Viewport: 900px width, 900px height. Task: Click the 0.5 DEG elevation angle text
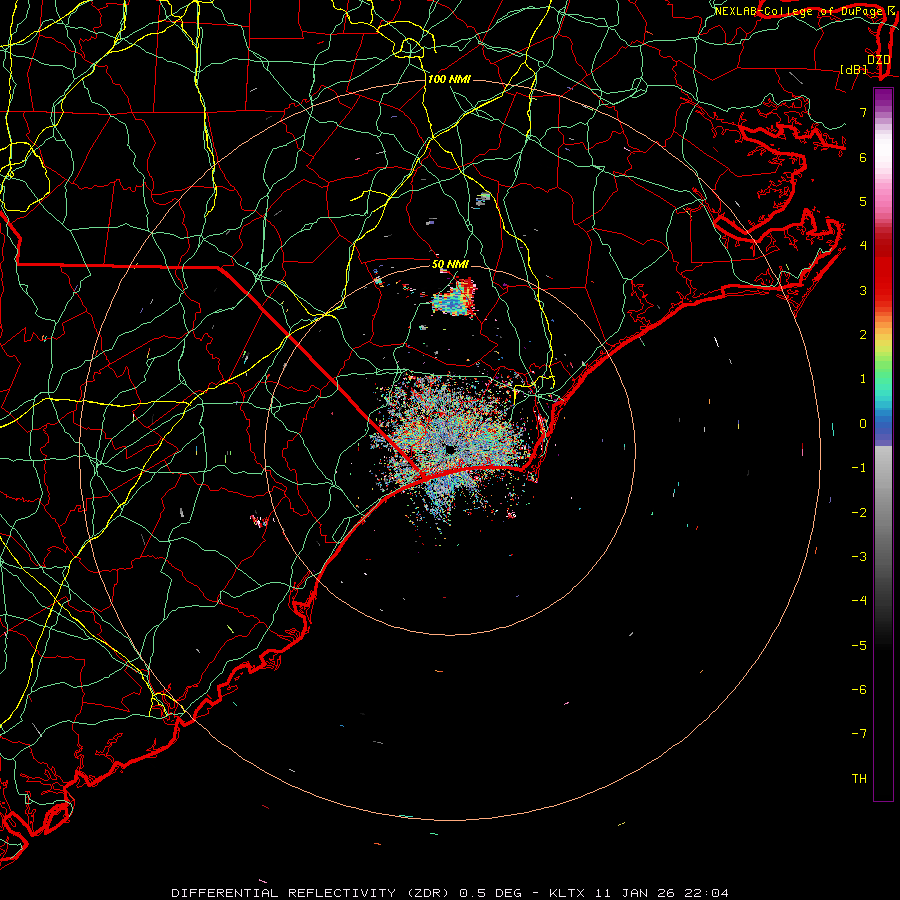click(490, 893)
